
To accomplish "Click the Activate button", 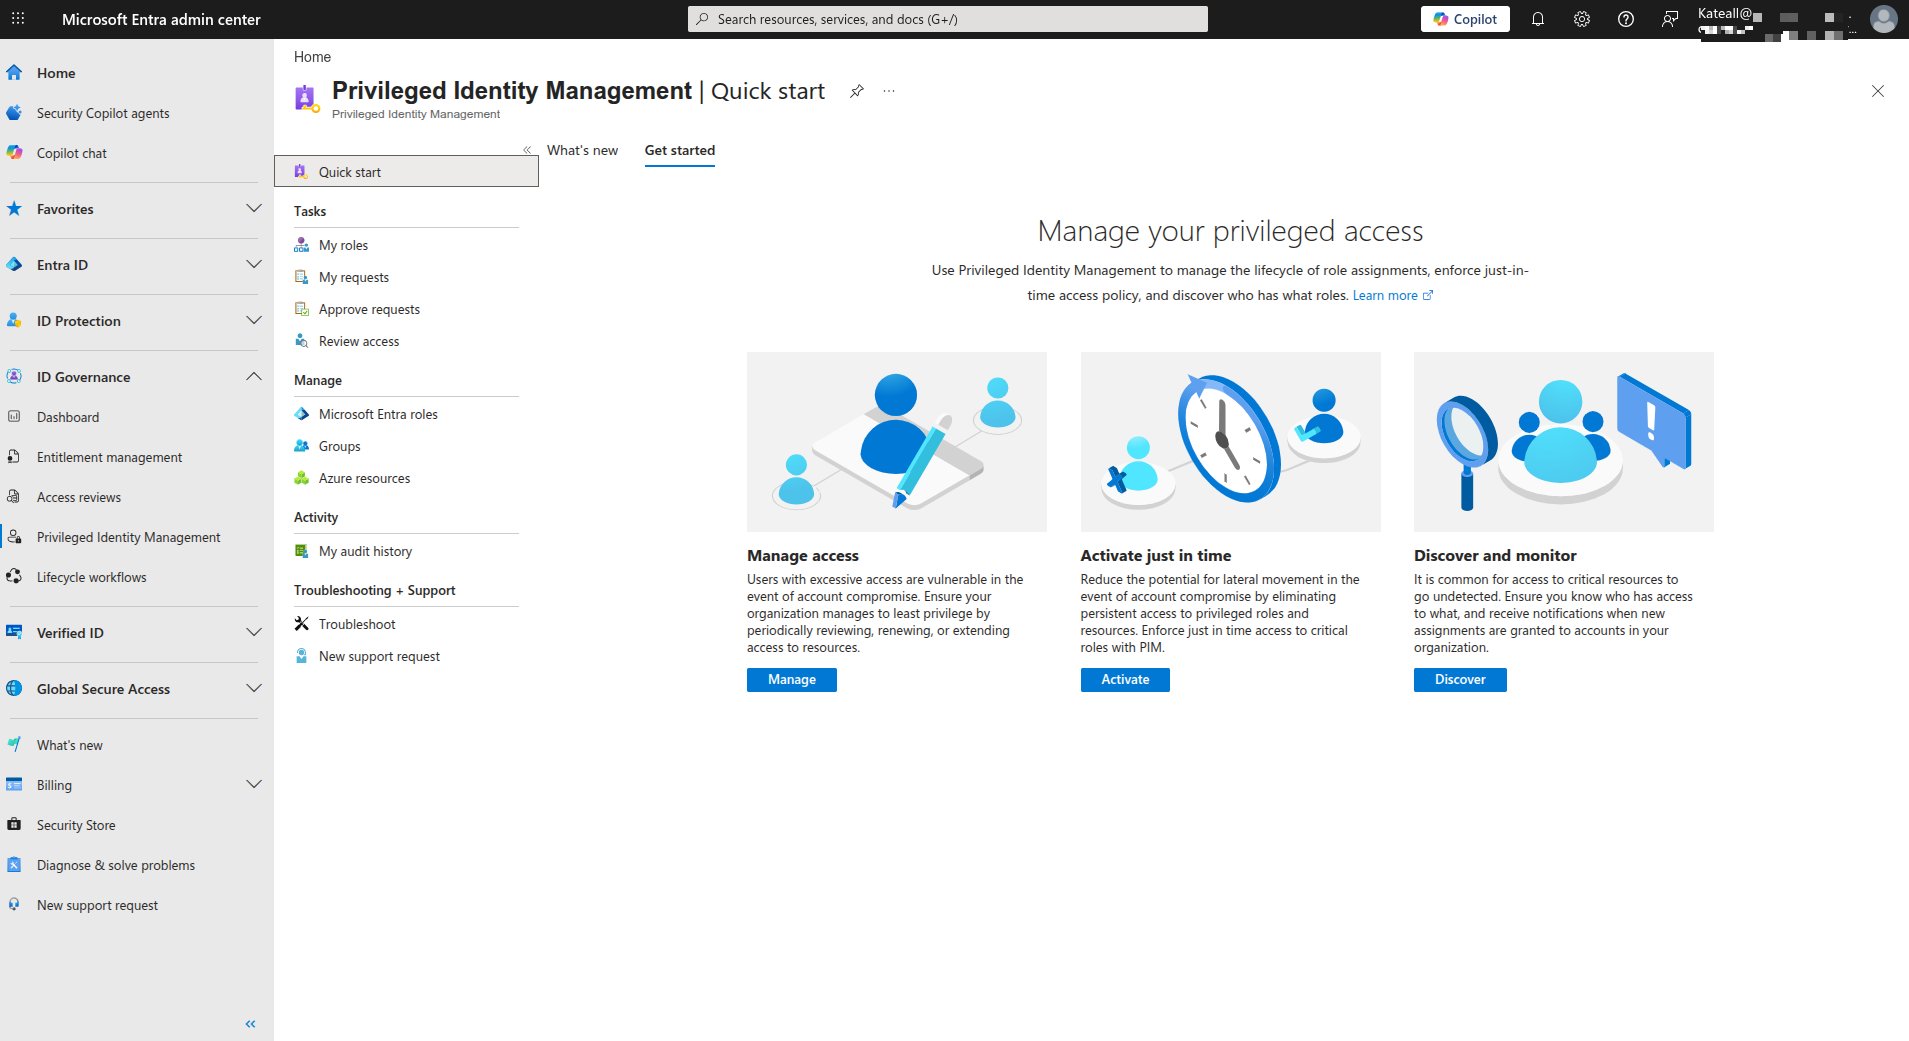I will (x=1125, y=680).
